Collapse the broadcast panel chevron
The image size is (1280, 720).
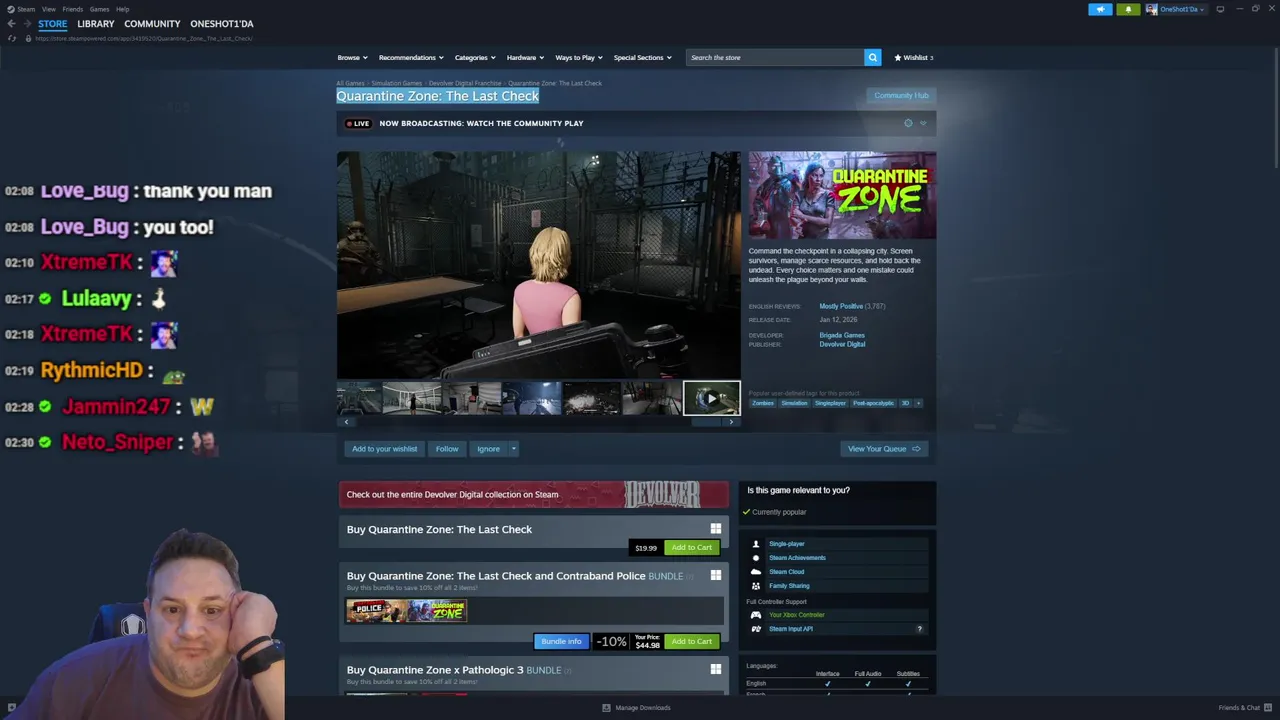(922, 123)
